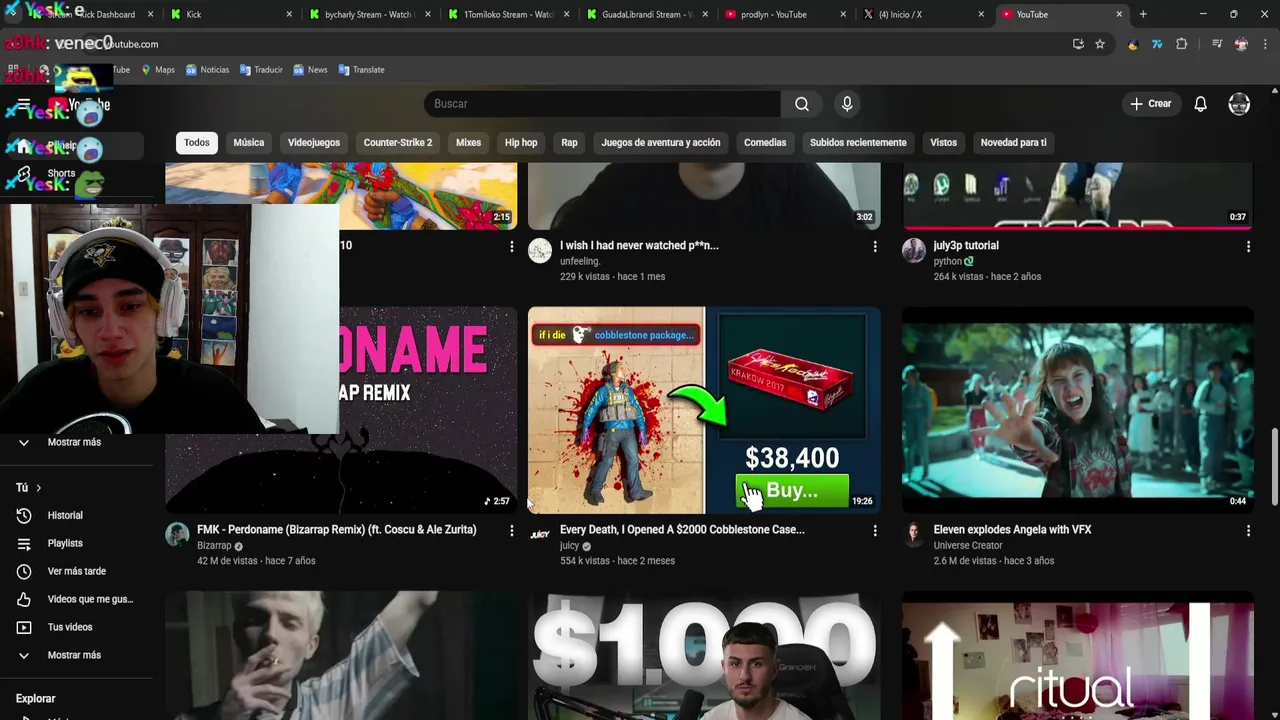The image size is (1280, 720).
Task: Open the july3p tutorial title link
Action: [x=966, y=246]
